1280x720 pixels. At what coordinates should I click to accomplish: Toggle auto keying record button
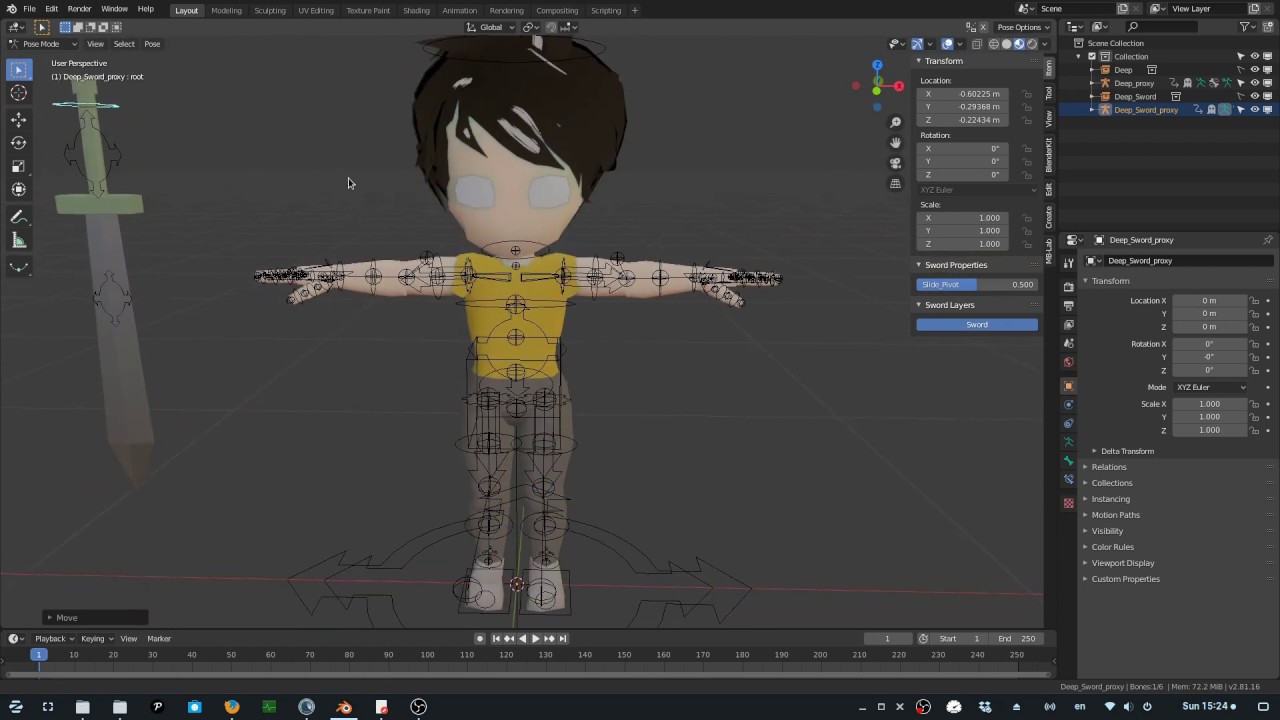click(480, 638)
